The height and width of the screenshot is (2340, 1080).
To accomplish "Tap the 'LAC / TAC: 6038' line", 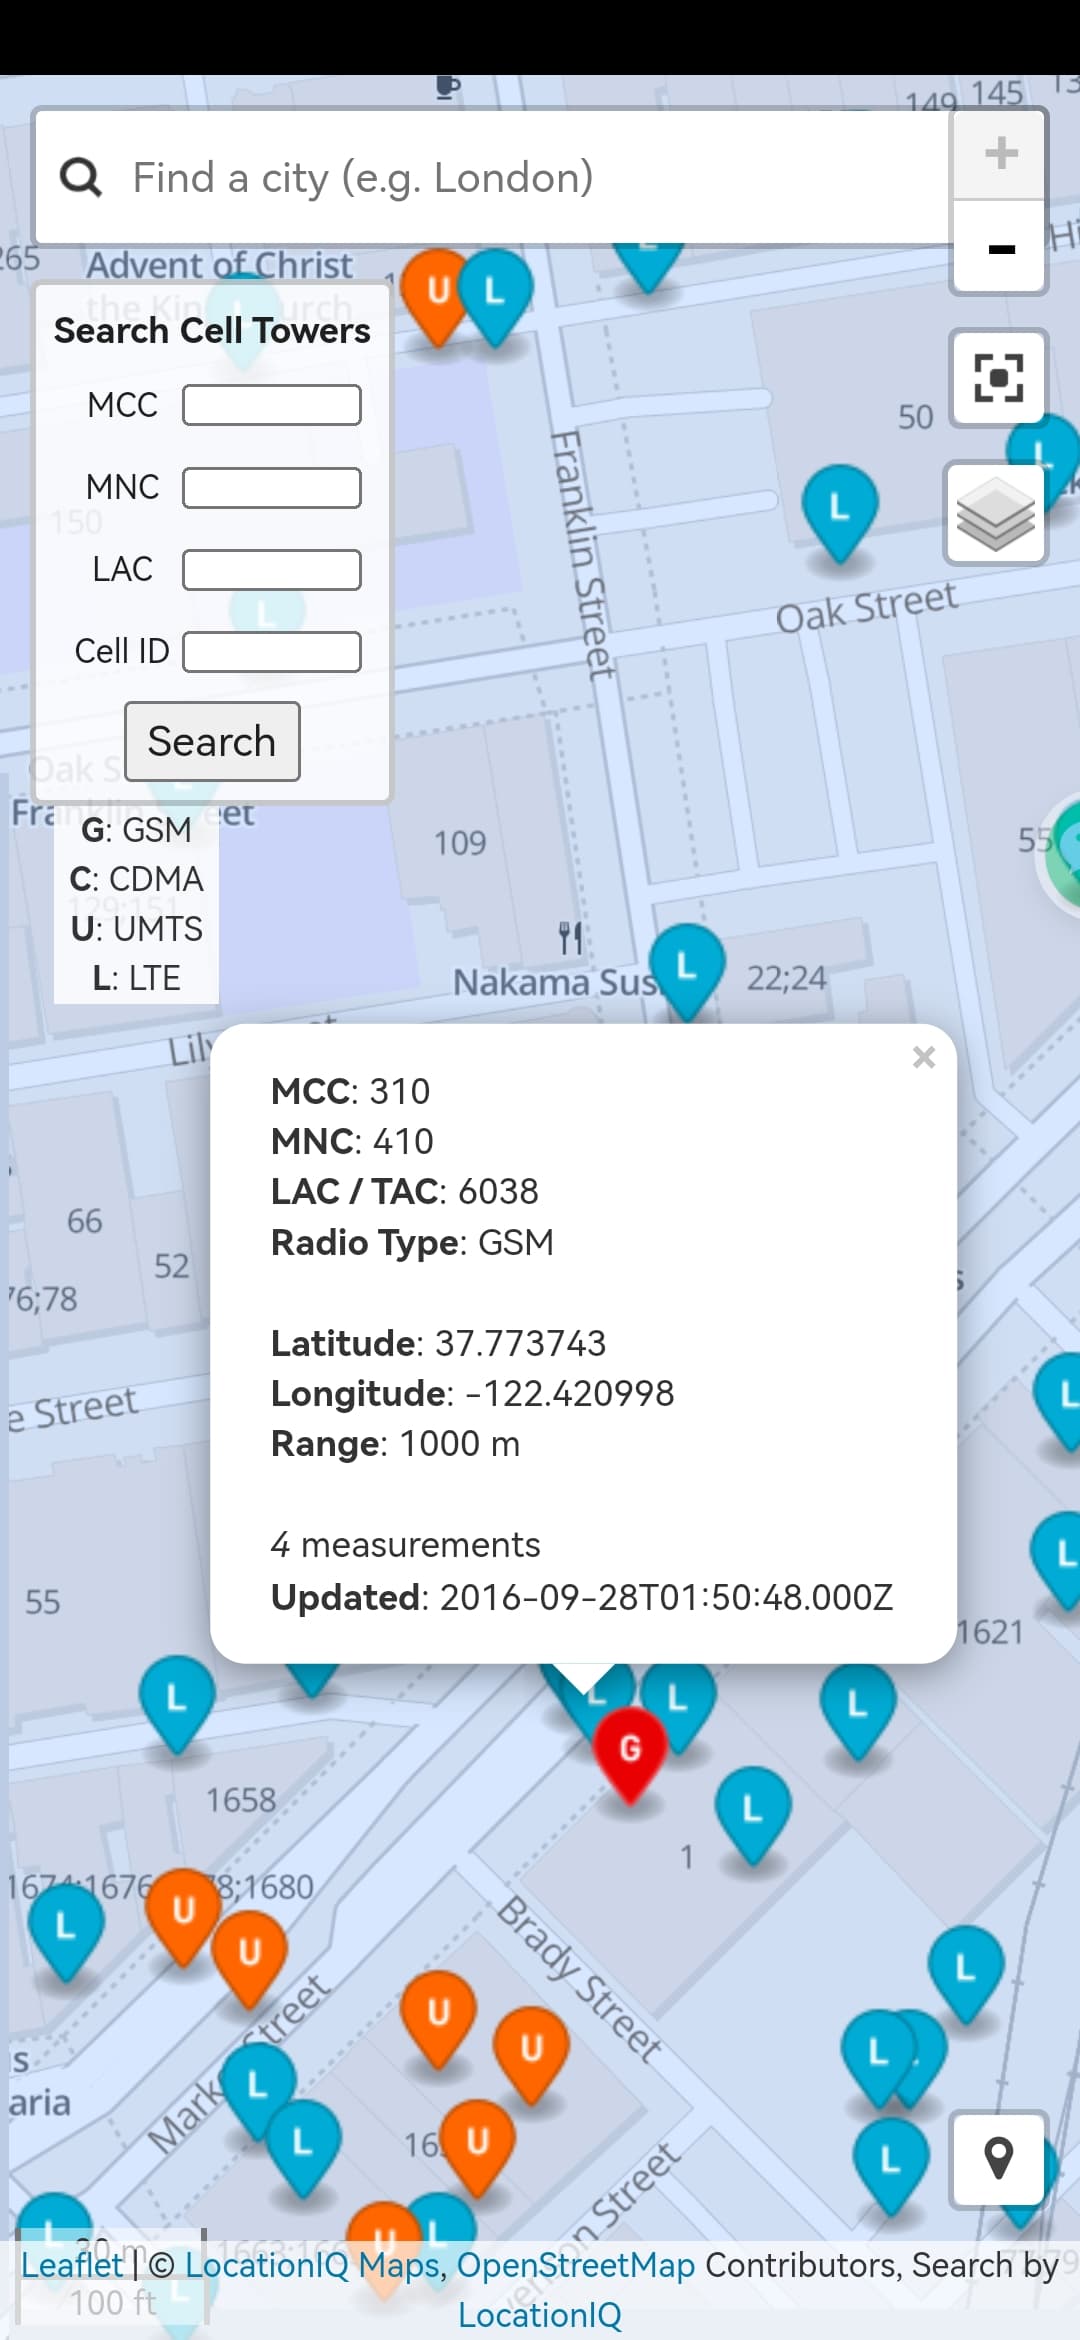I will (x=405, y=1192).
